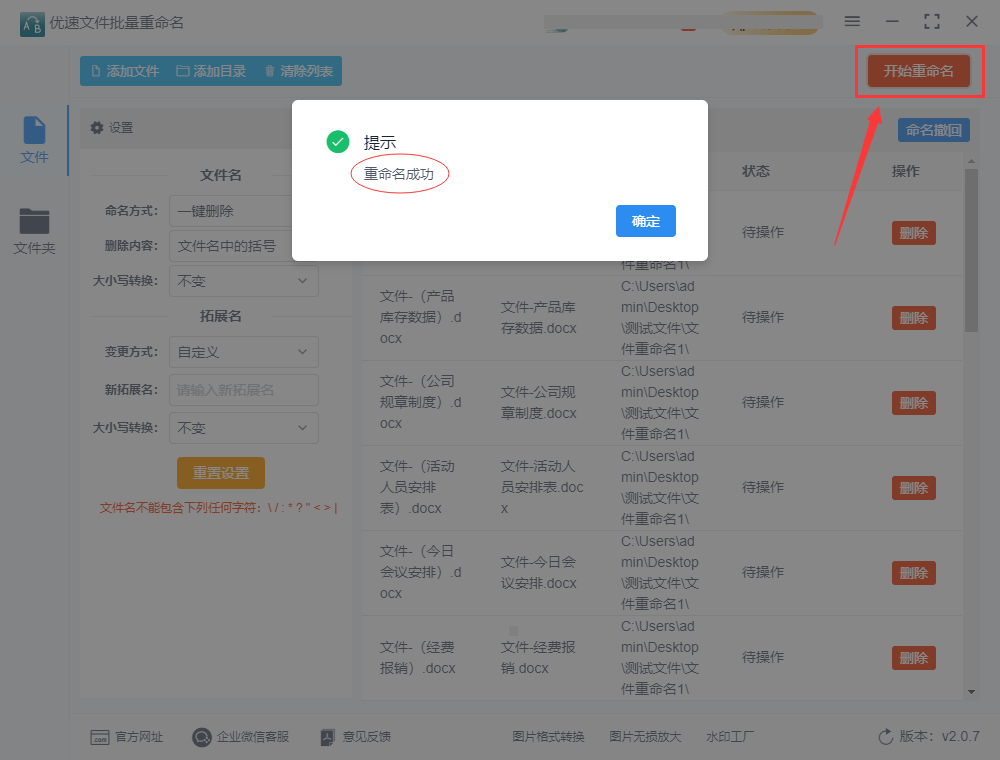Click the 企业微信客服 chat icon
Screen dimensions: 1000x760
point(202,737)
